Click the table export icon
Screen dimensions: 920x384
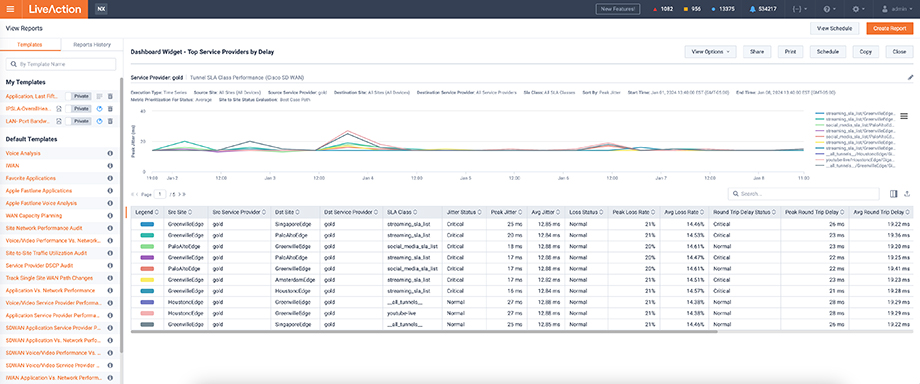[x=907, y=194]
